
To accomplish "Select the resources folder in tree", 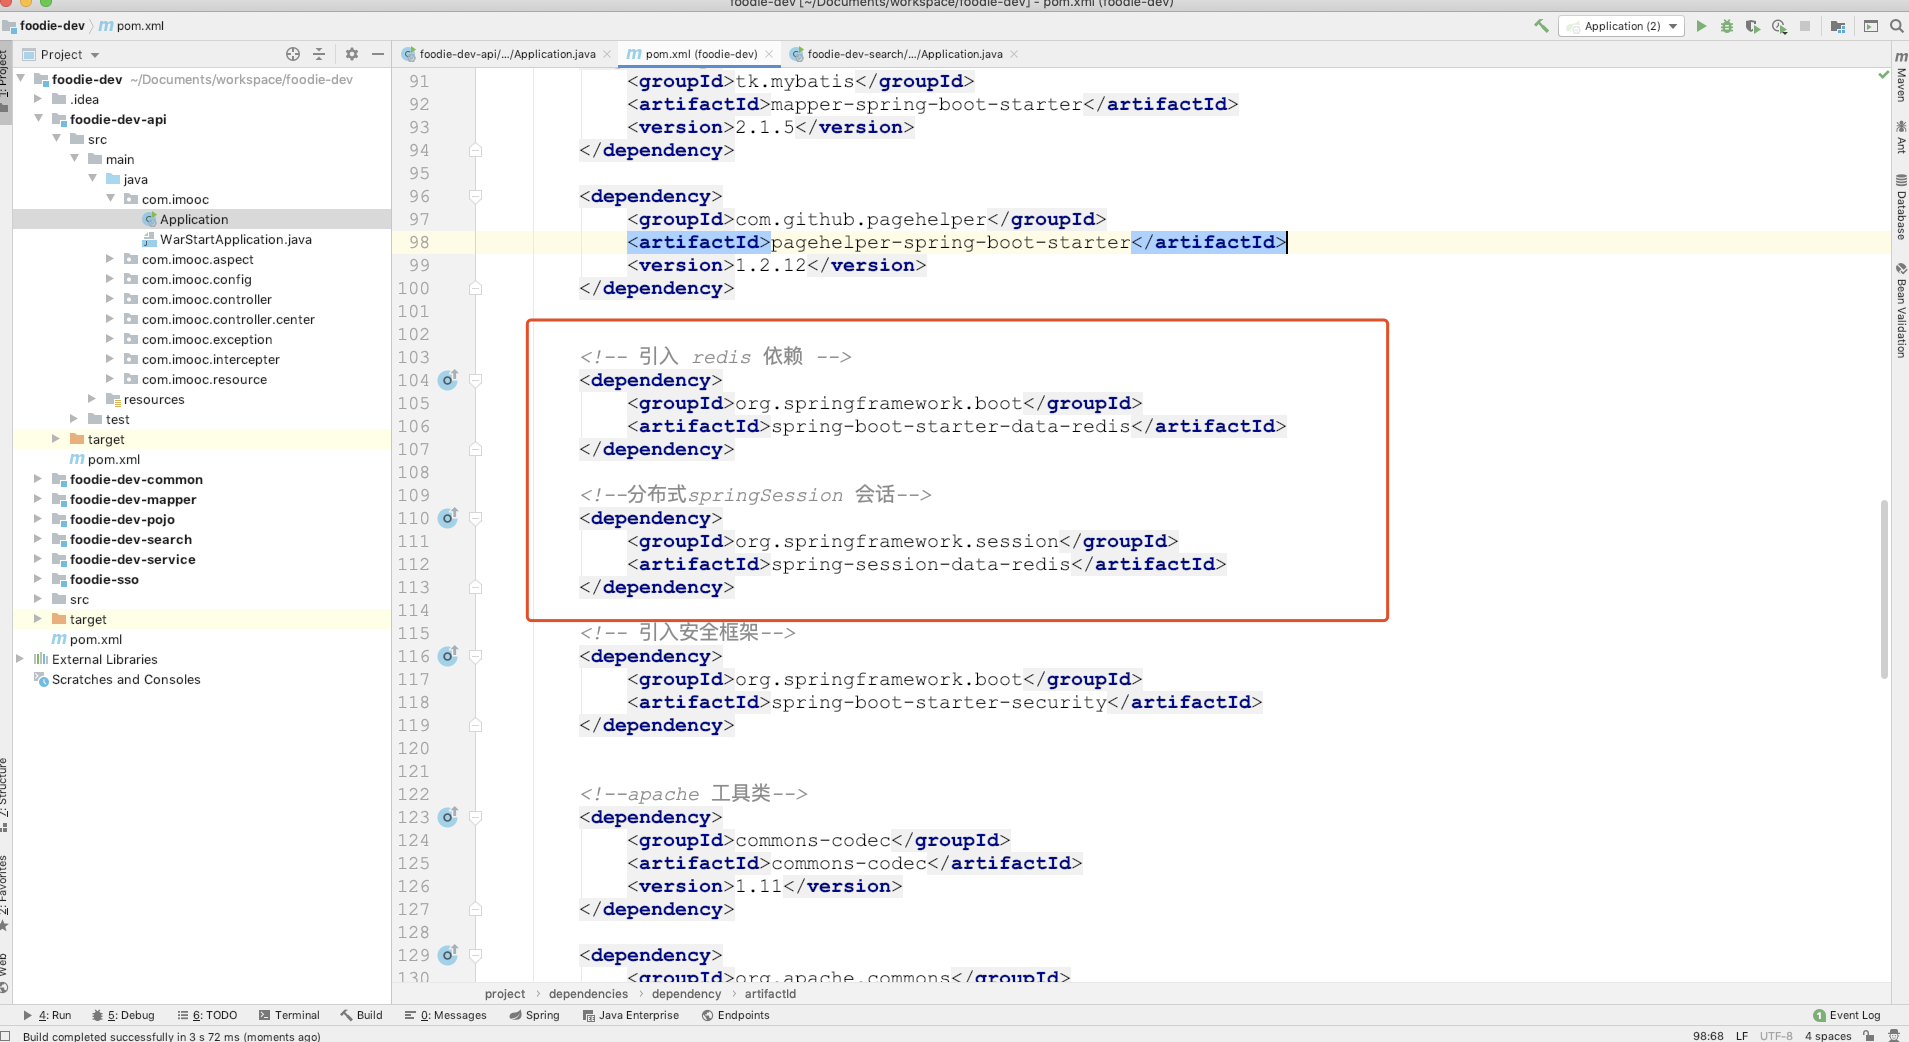I will coord(154,399).
